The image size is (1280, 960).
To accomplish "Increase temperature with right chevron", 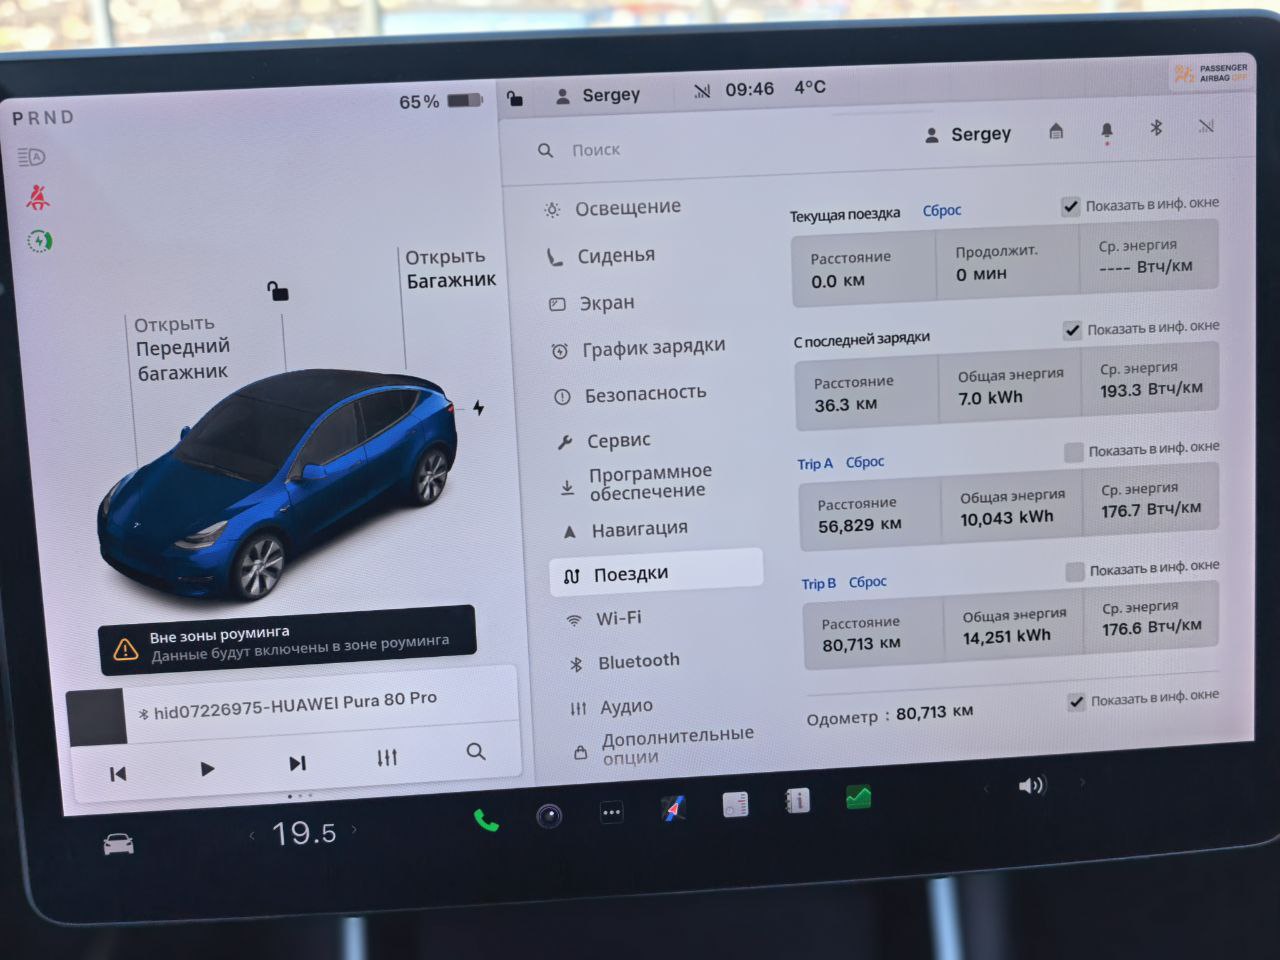I will pos(354,830).
